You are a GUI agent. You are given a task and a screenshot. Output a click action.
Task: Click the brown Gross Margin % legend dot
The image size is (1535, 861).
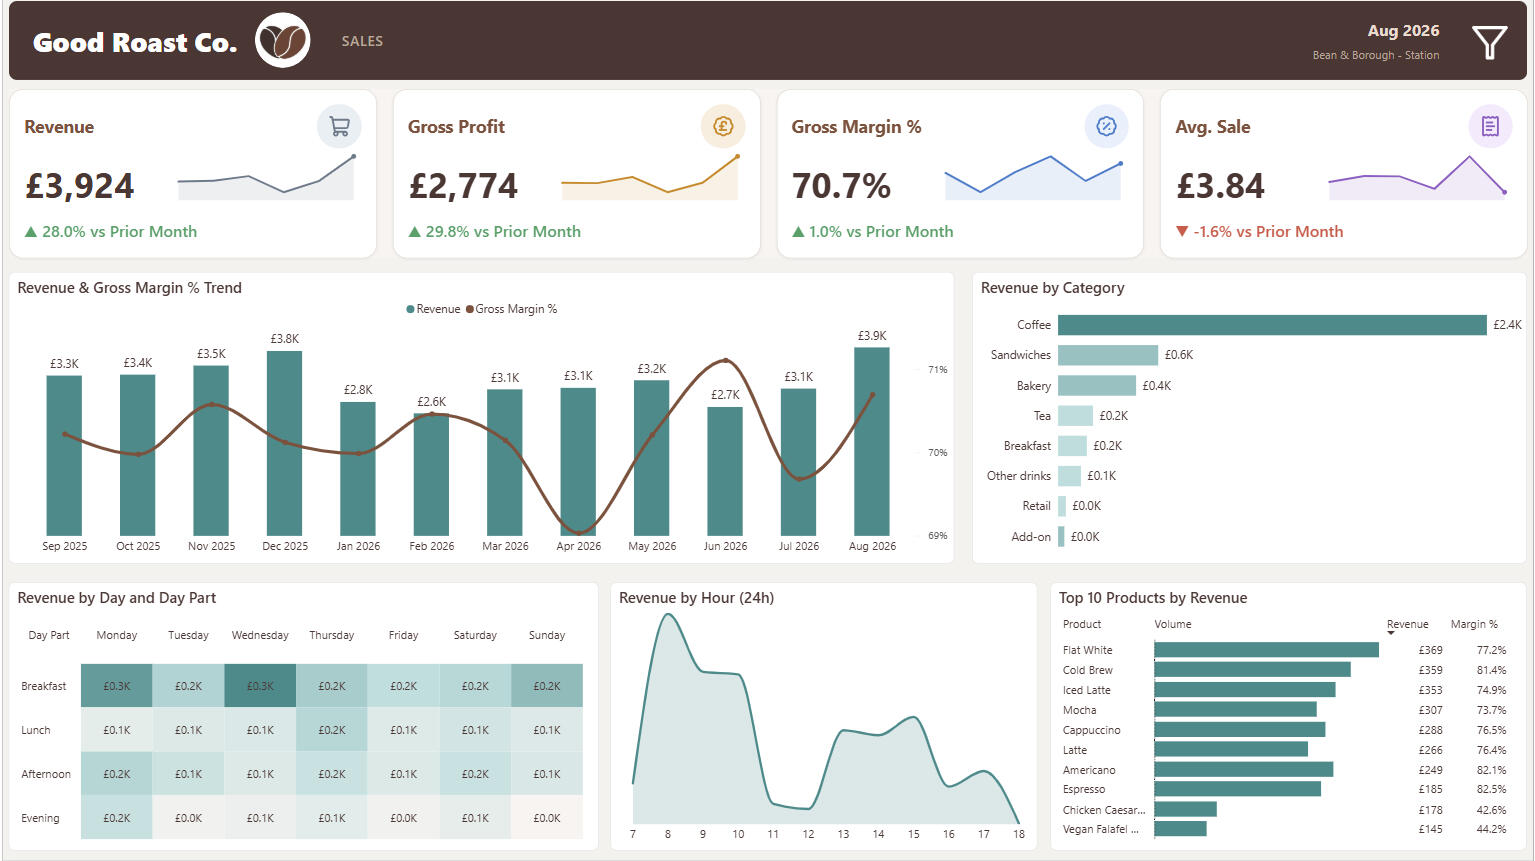(470, 309)
